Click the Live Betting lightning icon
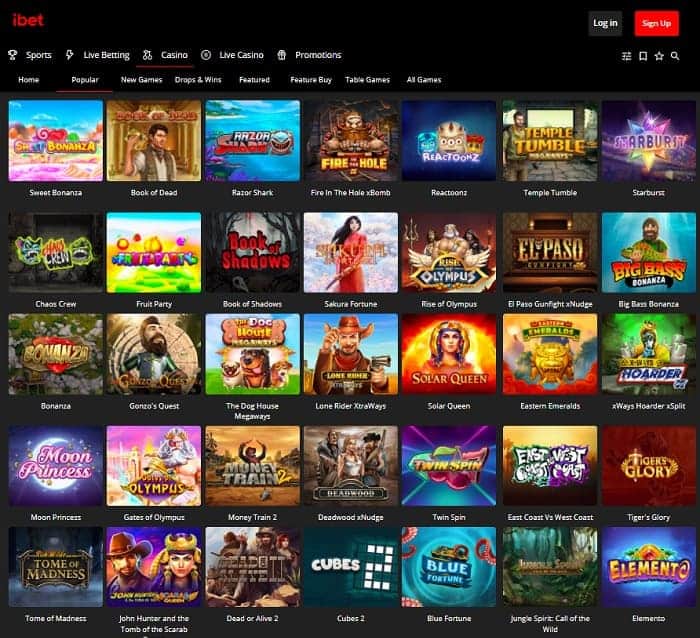This screenshot has height=638, width=700. (x=70, y=55)
